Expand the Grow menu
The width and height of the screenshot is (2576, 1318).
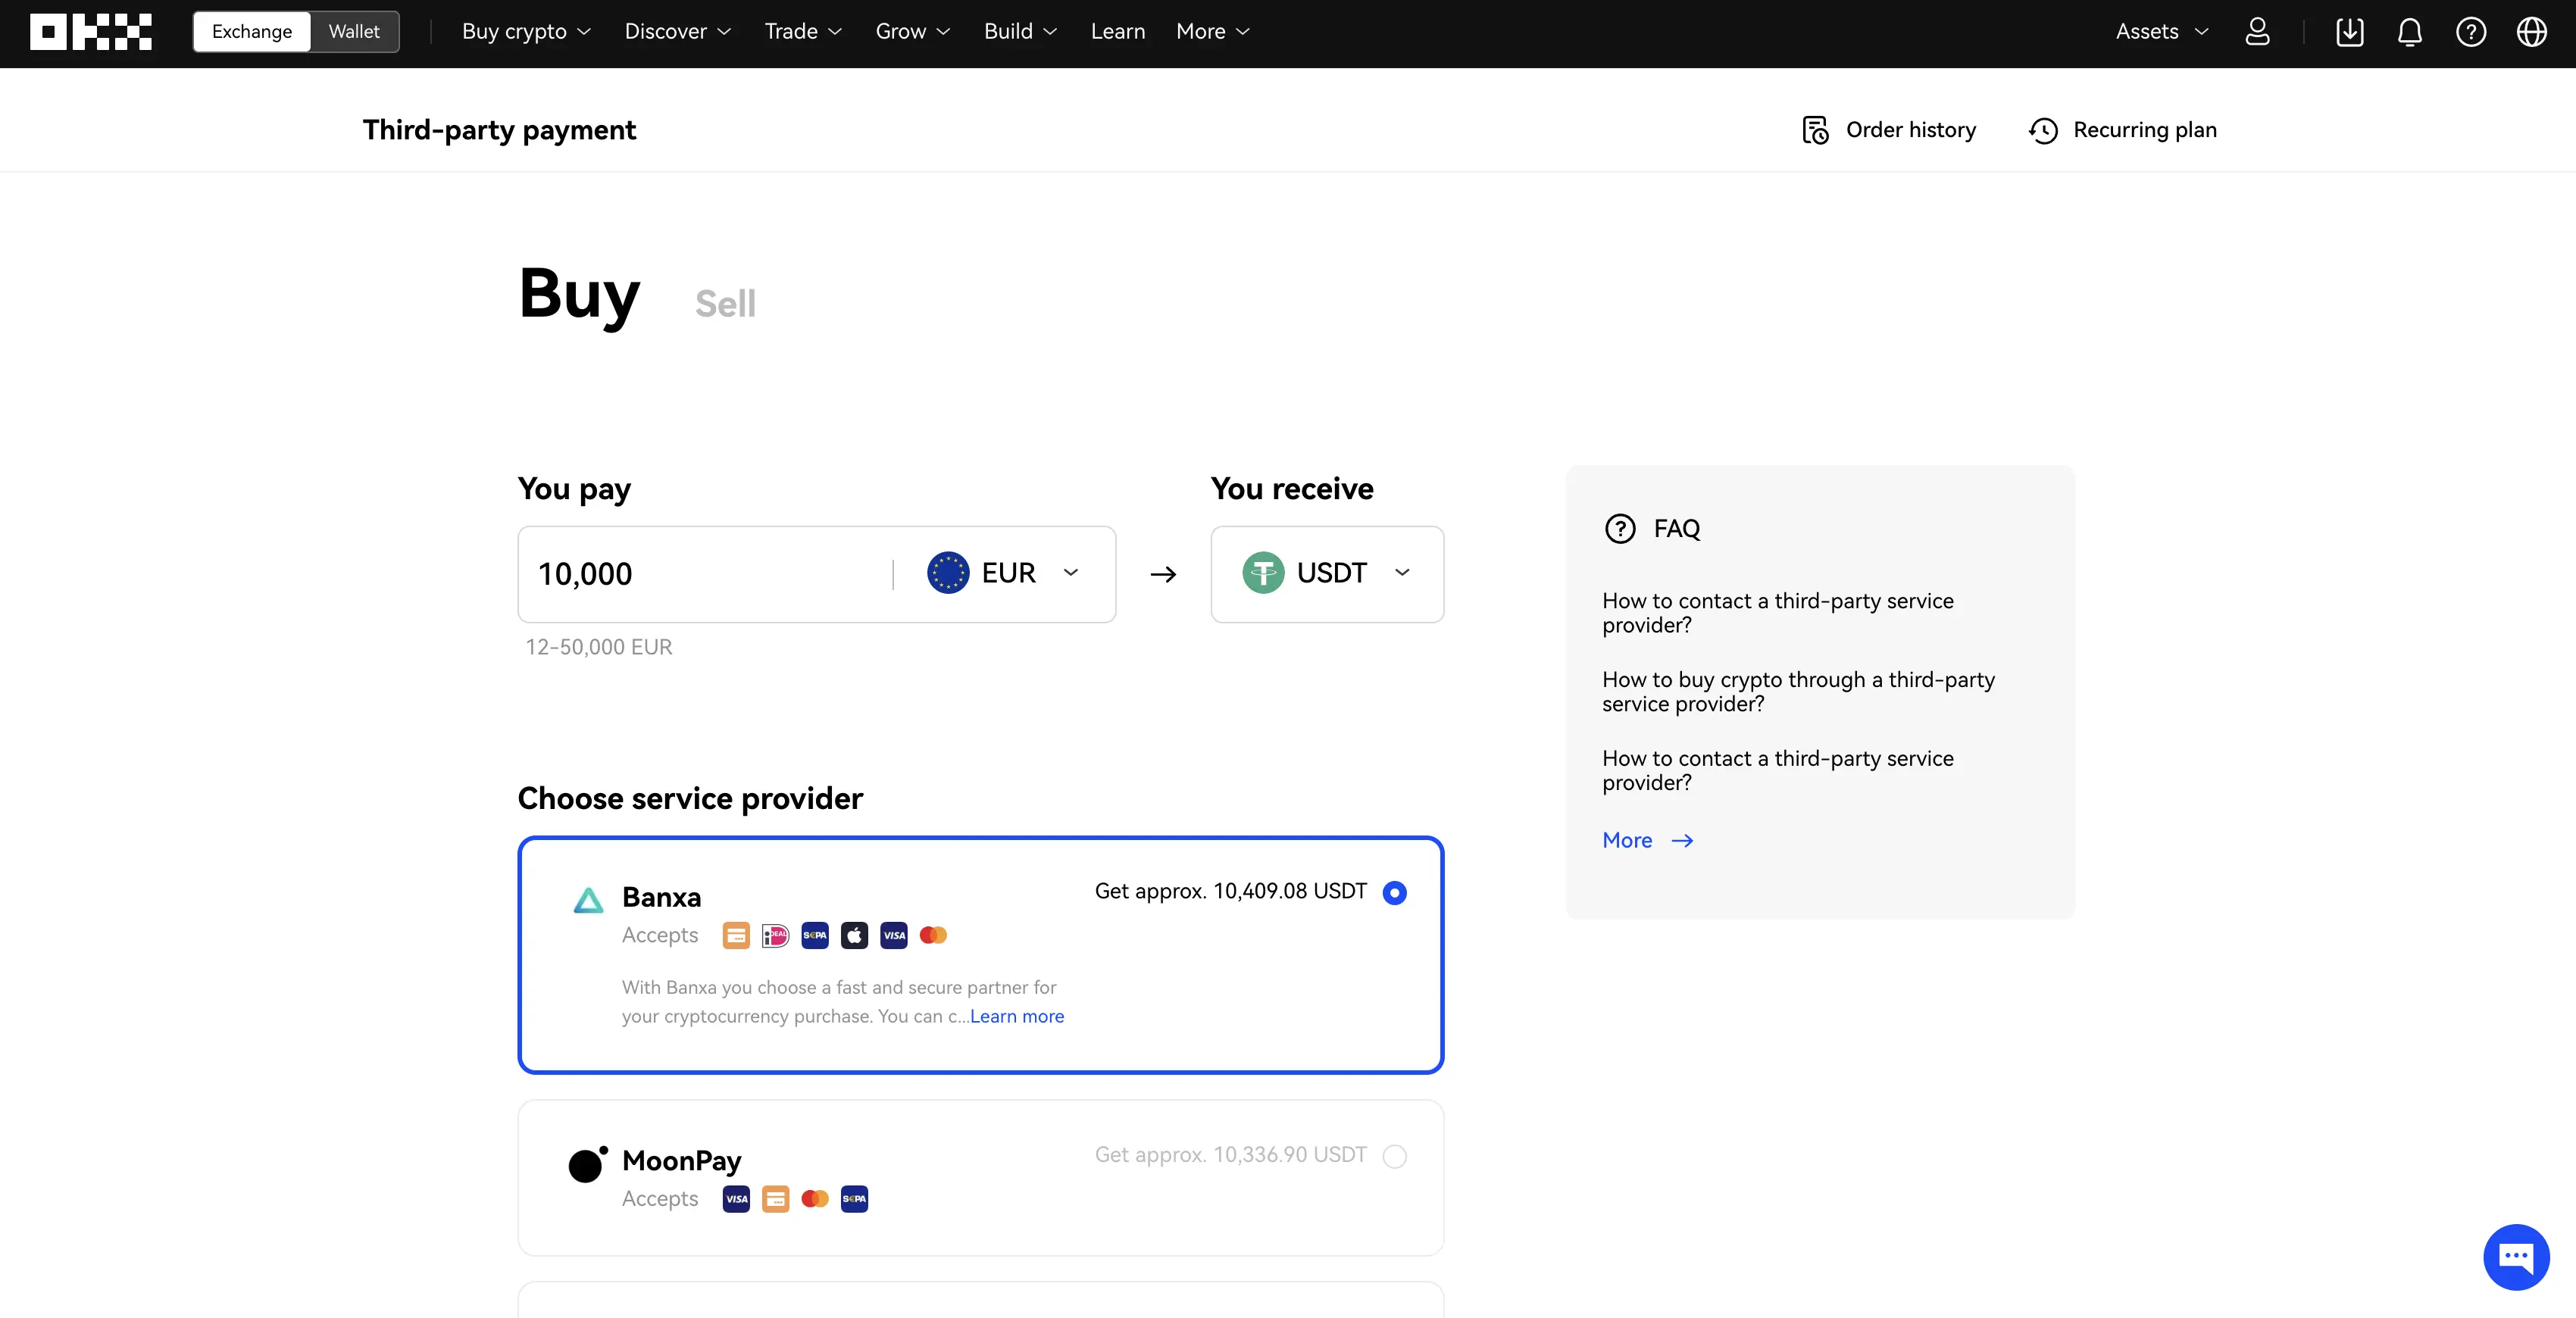(x=913, y=32)
